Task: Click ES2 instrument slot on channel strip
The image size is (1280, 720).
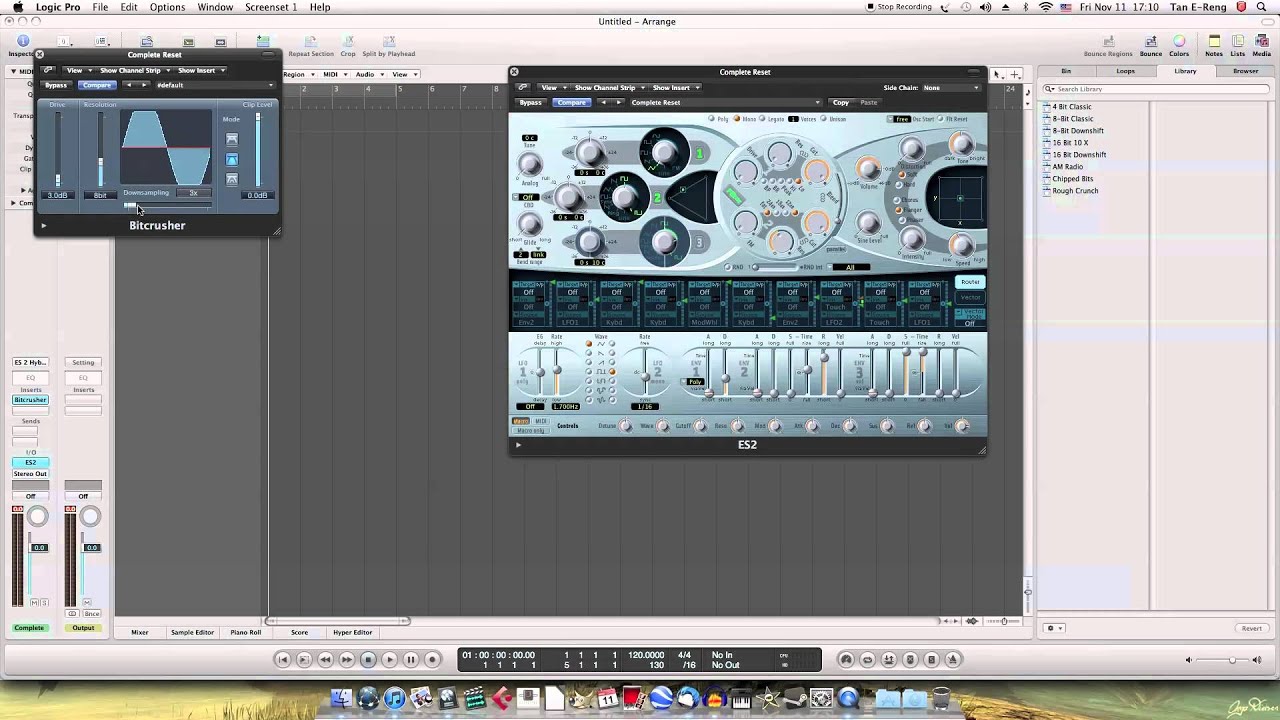Action: pos(30,463)
